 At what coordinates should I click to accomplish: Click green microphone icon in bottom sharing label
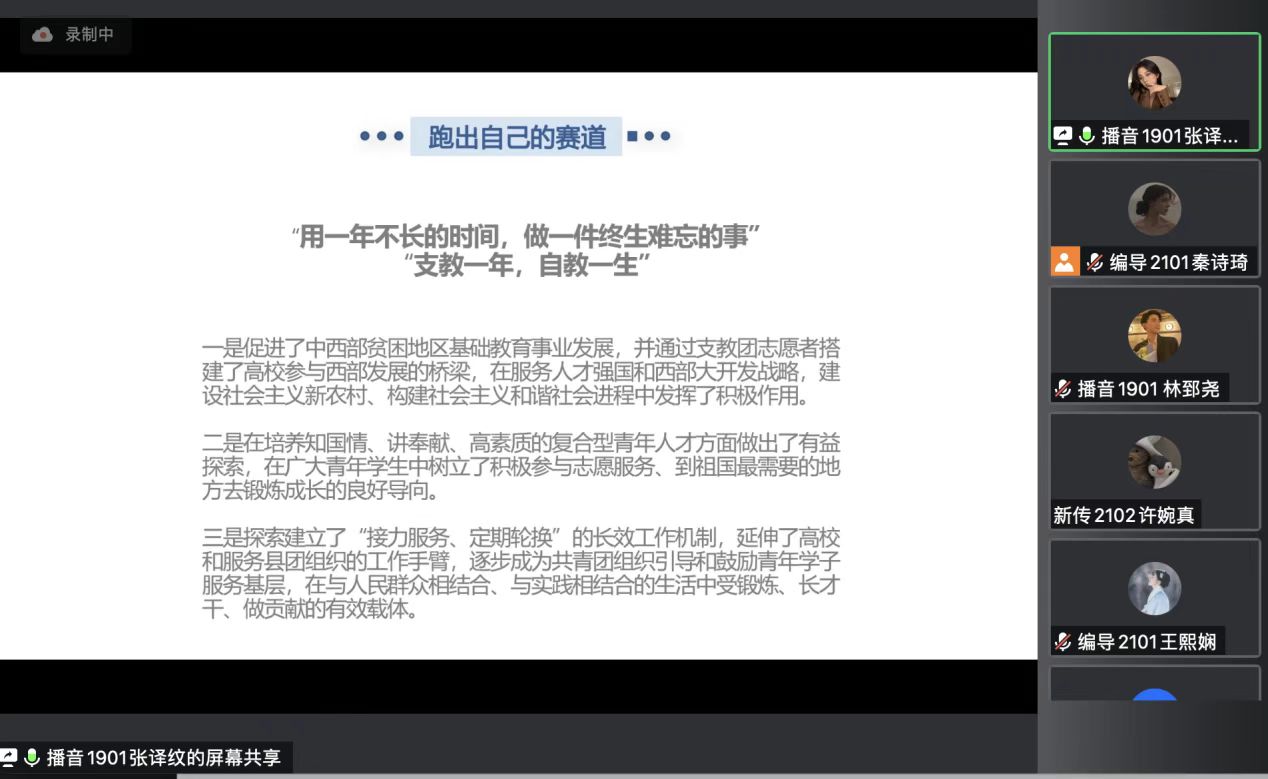(32, 758)
